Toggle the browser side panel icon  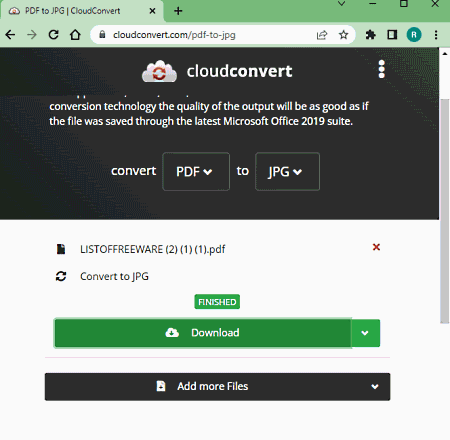(392, 35)
